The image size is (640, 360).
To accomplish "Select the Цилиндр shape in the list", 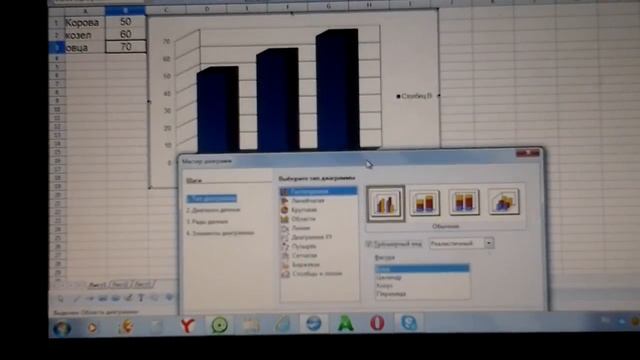I will point(422,278).
